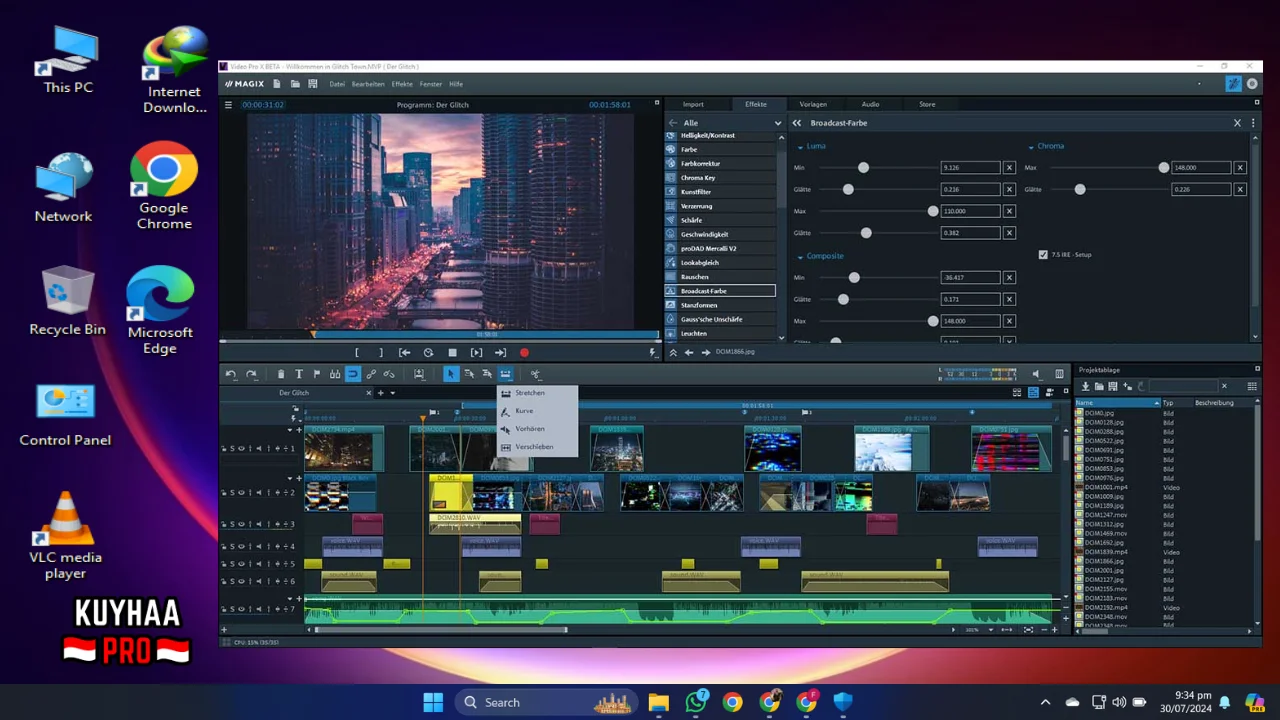The width and height of the screenshot is (1280, 720).
Task: Switch to the Import tab
Action: (x=693, y=104)
